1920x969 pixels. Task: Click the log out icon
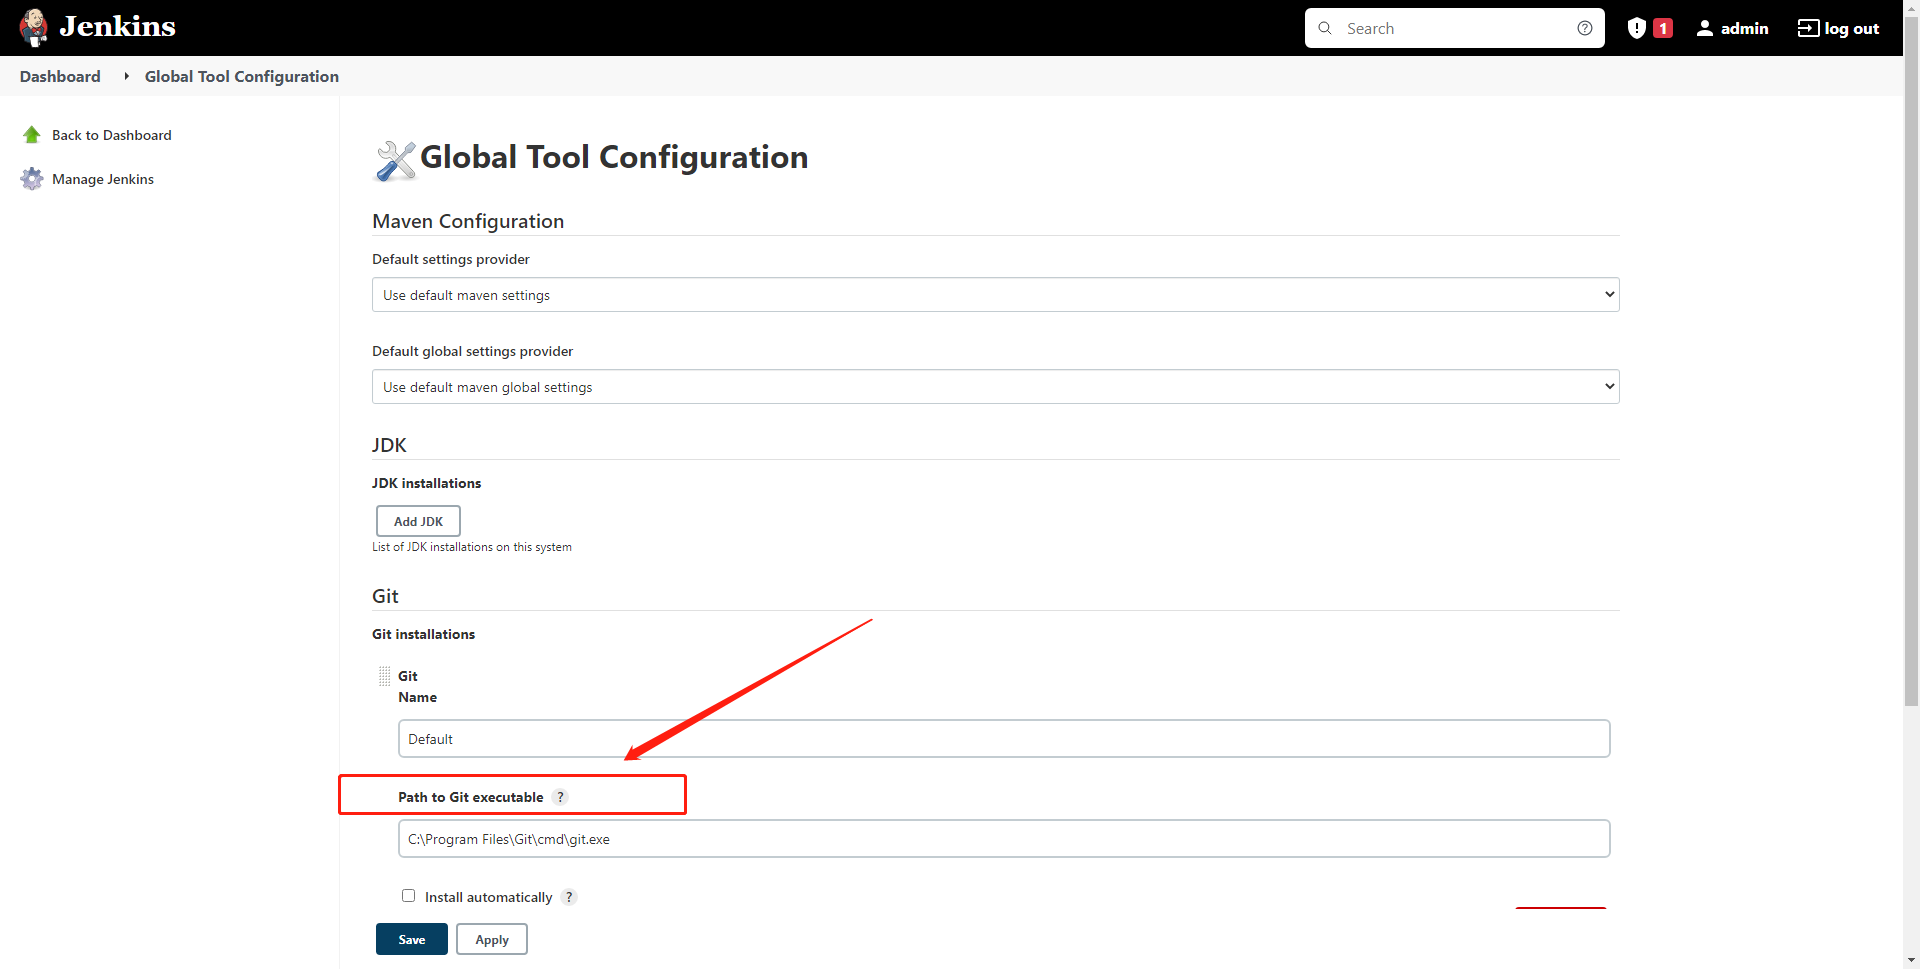click(x=1808, y=28)
